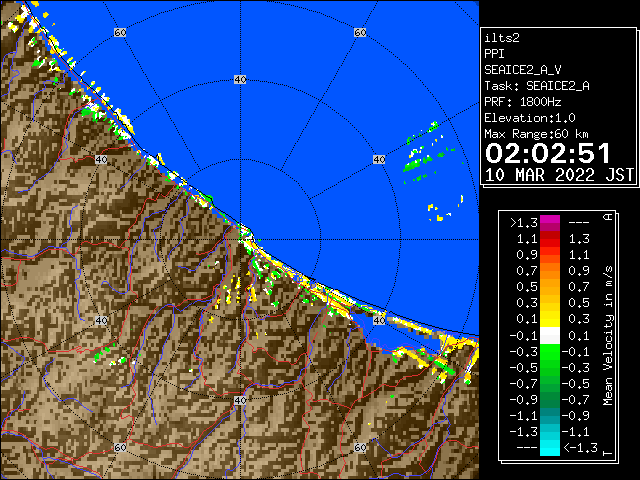Click the 'T' letter at legend bottom
The width and height of the screenshot is (640, 480).
coord(608,453)
